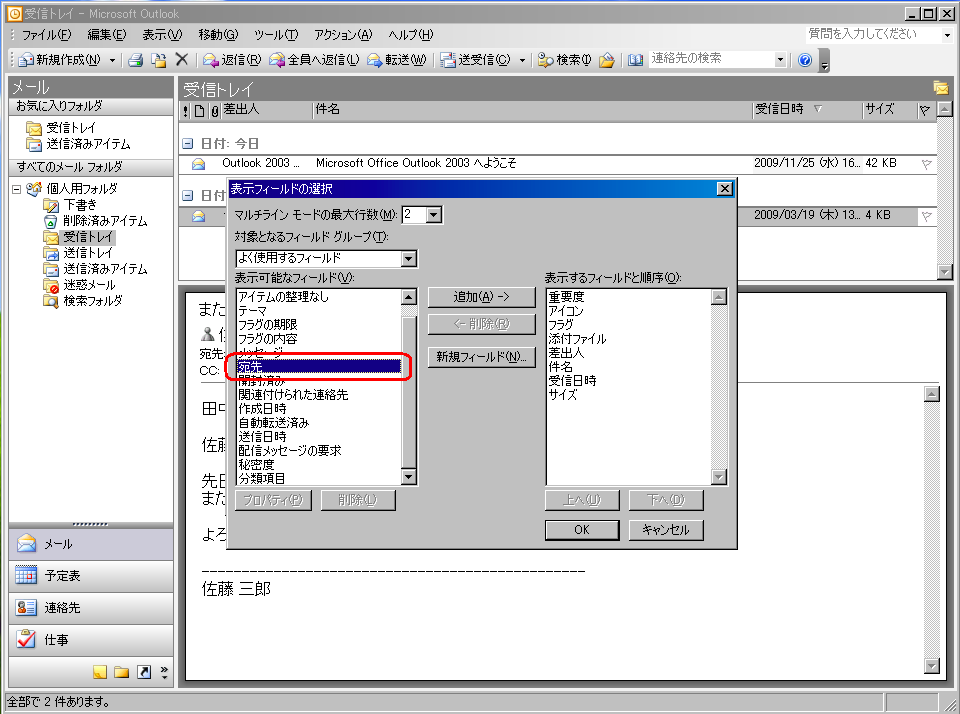Click the Shortcuts icon in navigation bar

pos(144,672)
